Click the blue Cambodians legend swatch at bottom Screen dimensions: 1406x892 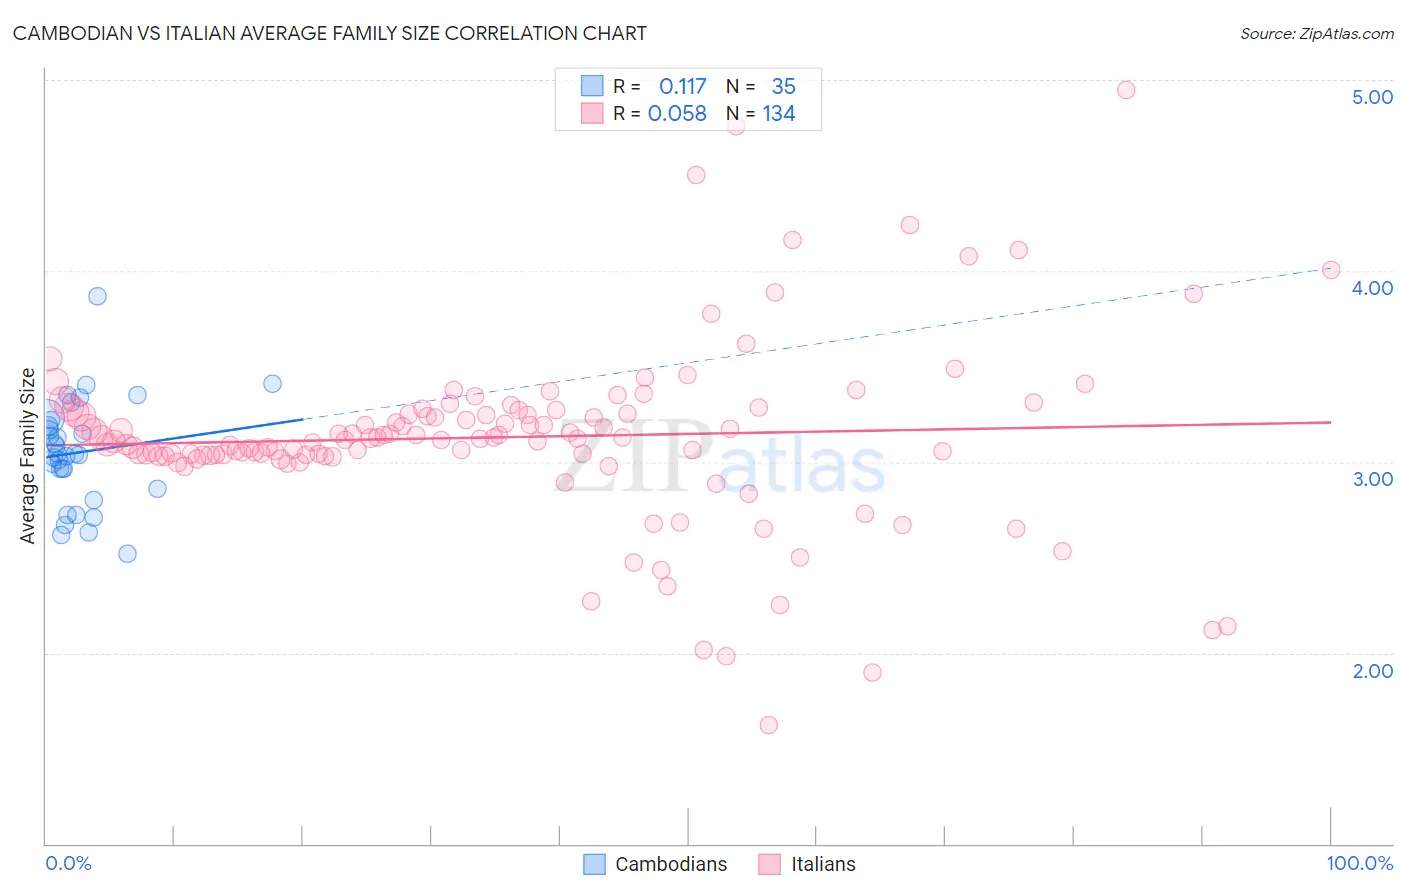point(594,864)
